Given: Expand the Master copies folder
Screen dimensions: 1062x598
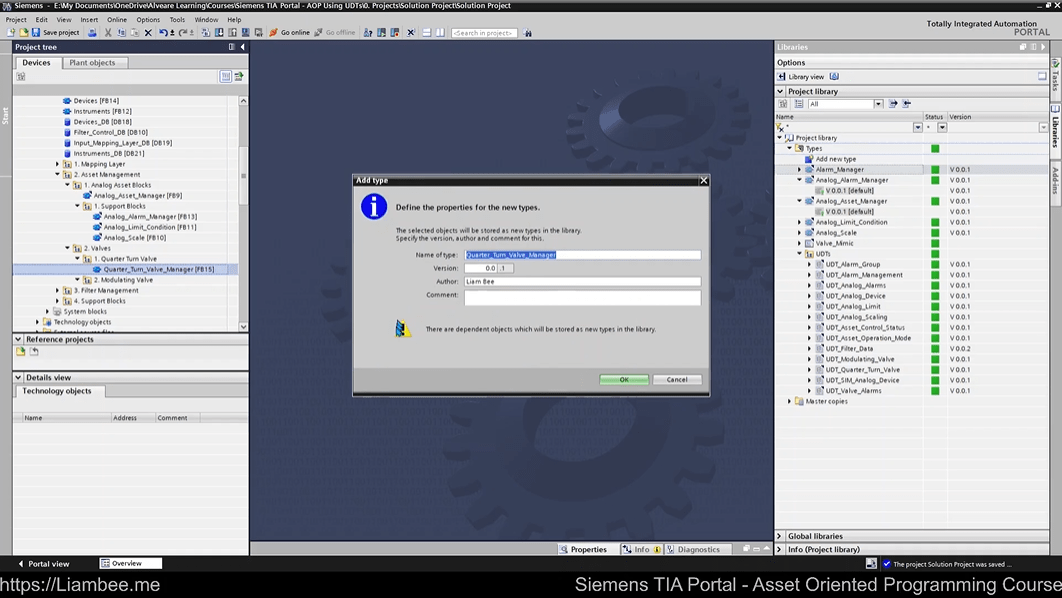Looking at the screenshot, I should pos(790,401).
